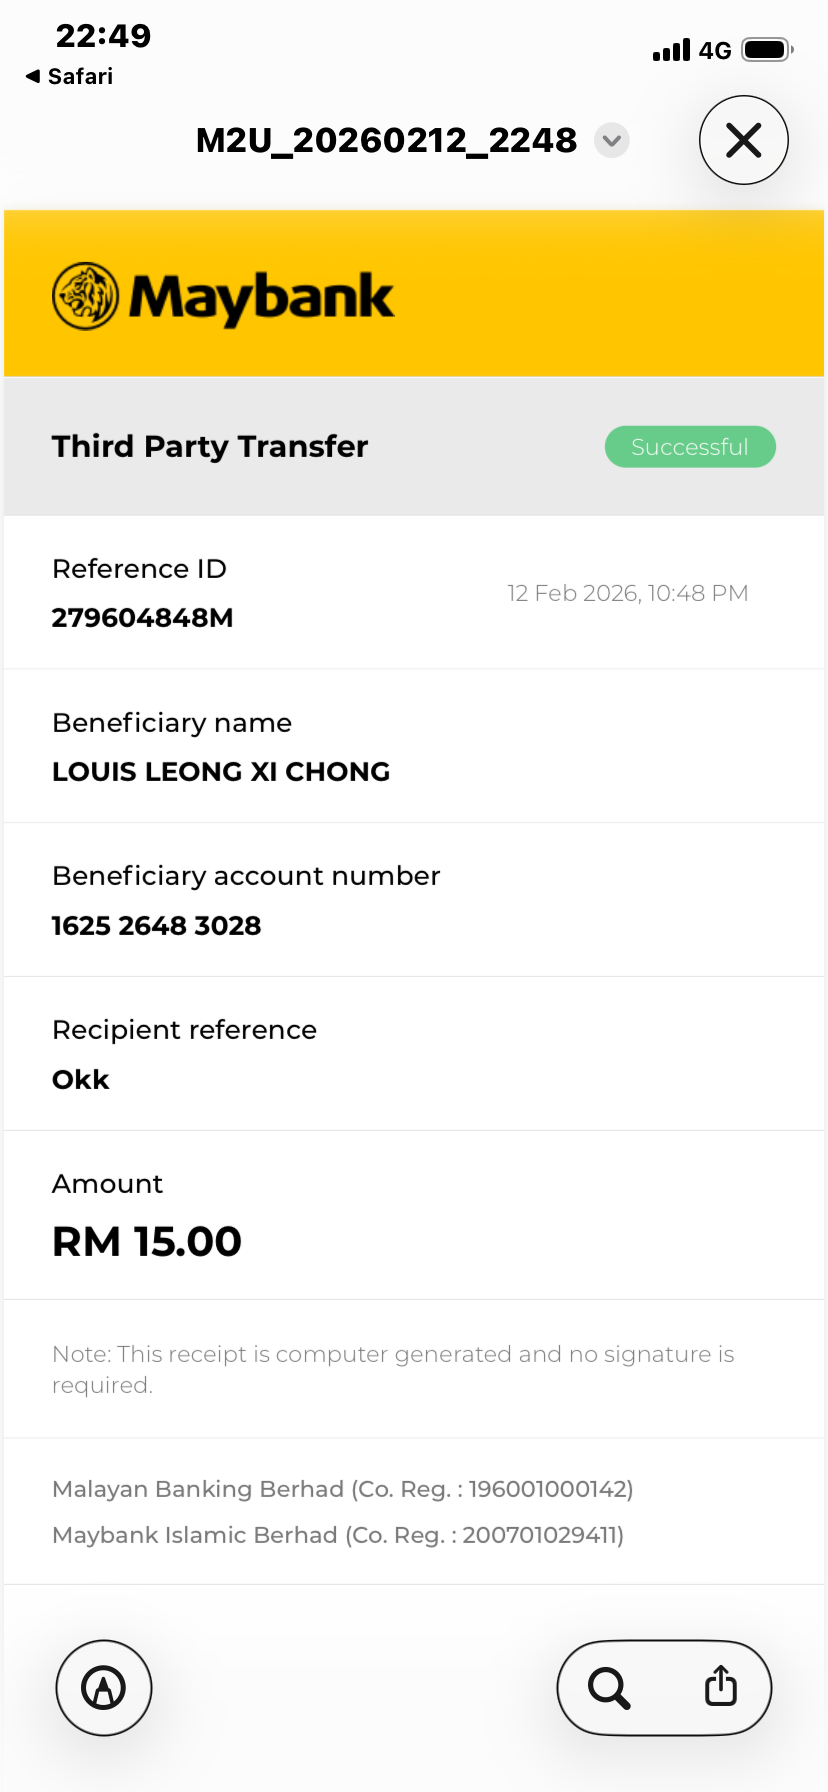Return to Safari via back arrow
The width and height of the screenshot is (828, 1792).
pyautogui.click(x=69, y=77)
